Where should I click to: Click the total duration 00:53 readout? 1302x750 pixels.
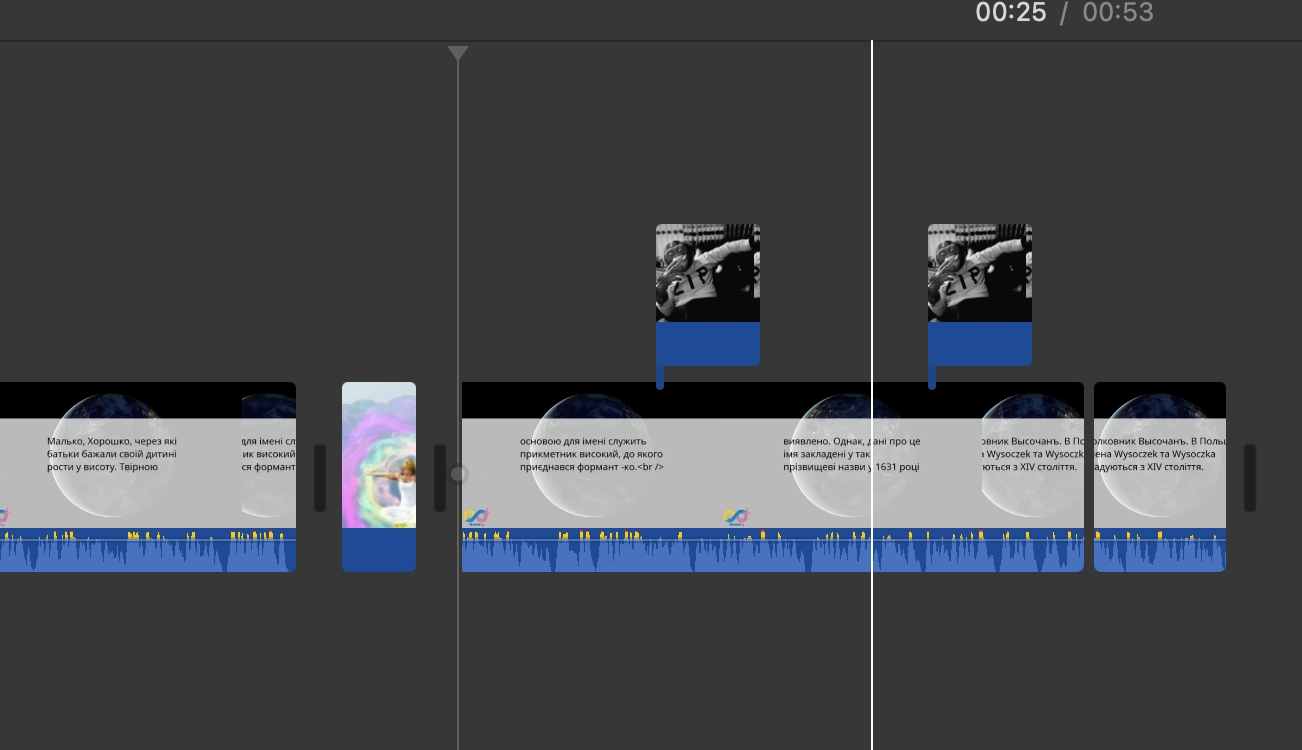(x=1118, y=13)
